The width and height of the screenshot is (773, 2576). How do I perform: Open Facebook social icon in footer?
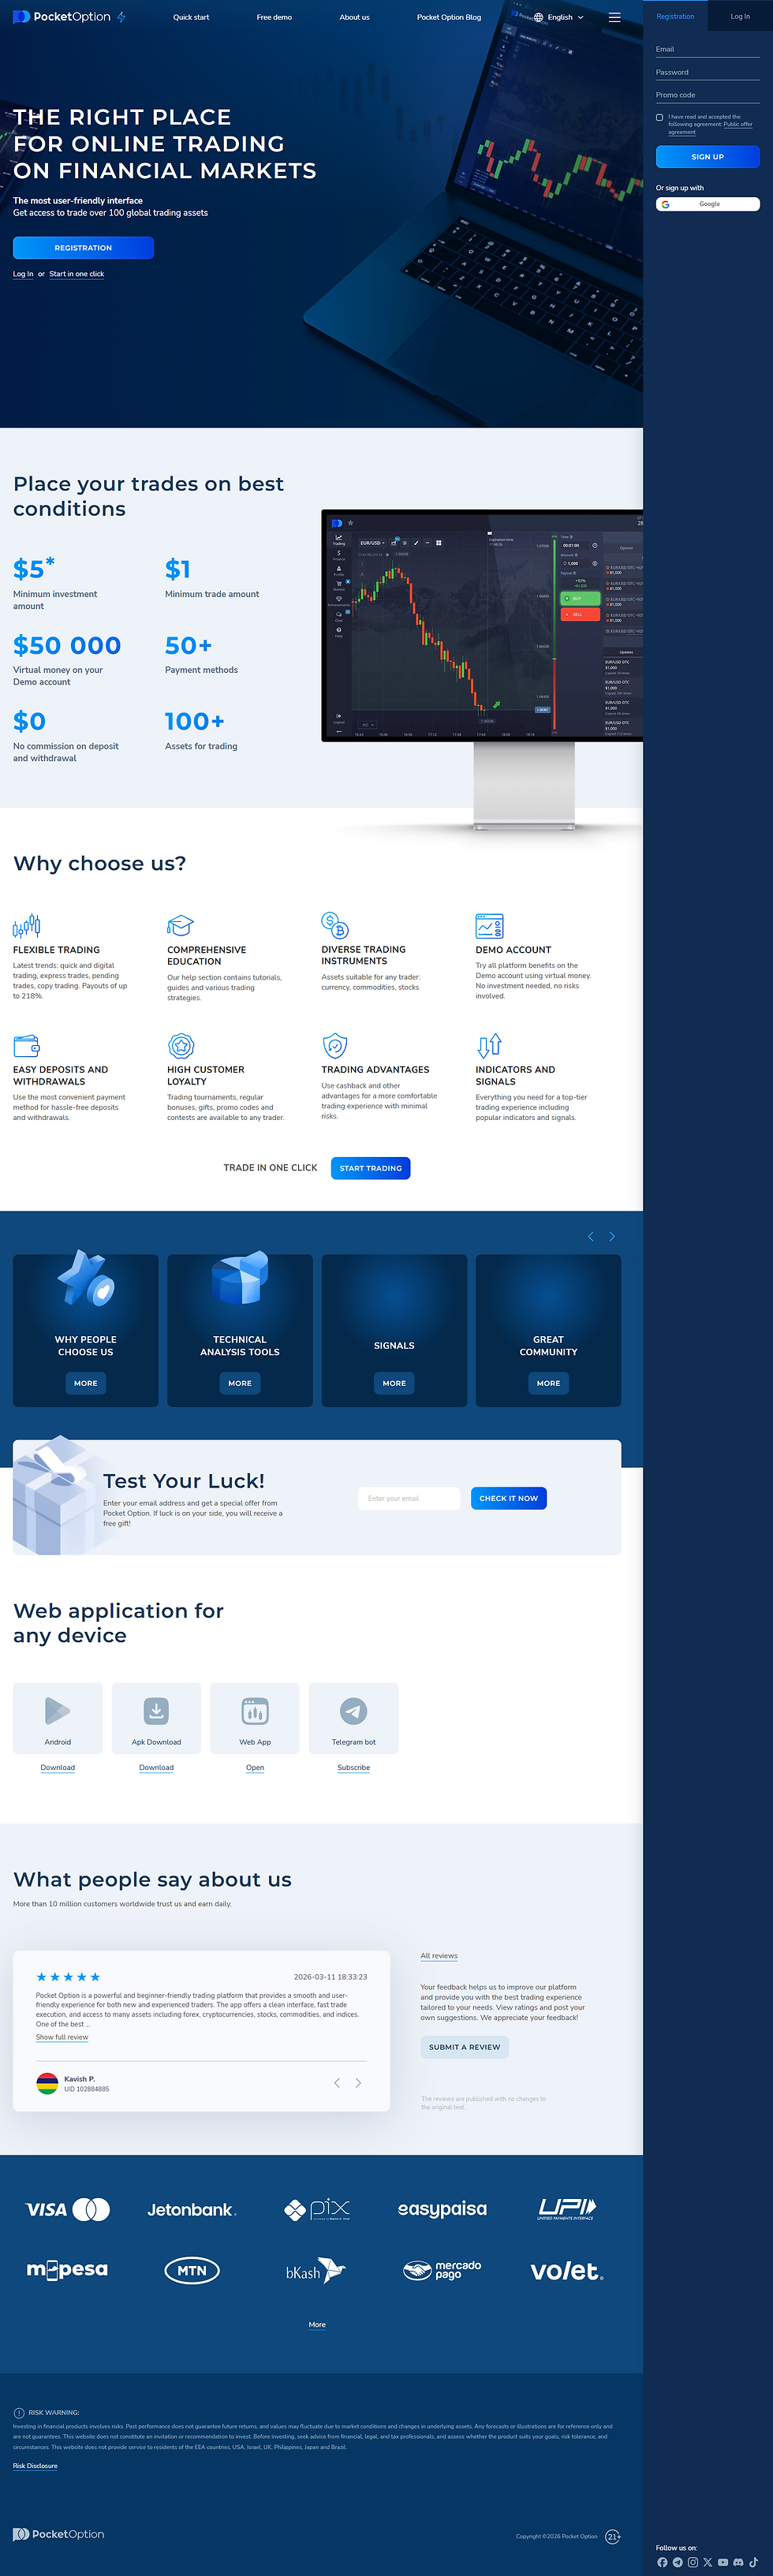(x=662, y=2563)
